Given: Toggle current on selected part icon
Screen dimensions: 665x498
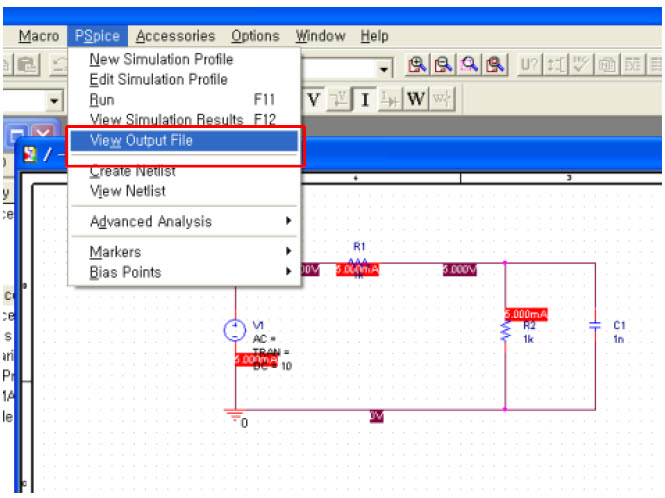Looking at the screenshot, I should point(390,99).
